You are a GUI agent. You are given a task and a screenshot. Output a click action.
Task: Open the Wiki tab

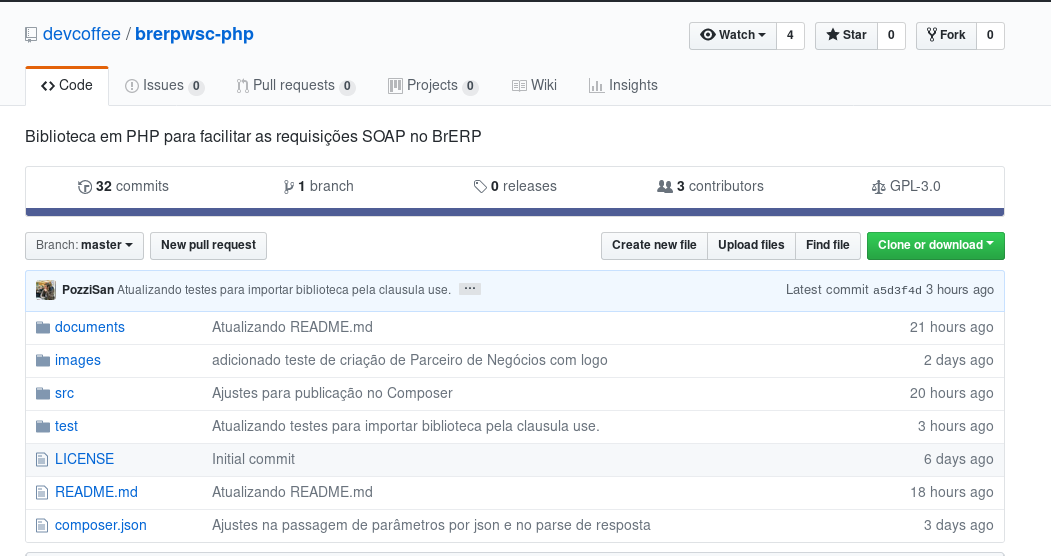(x=534, y=86)
